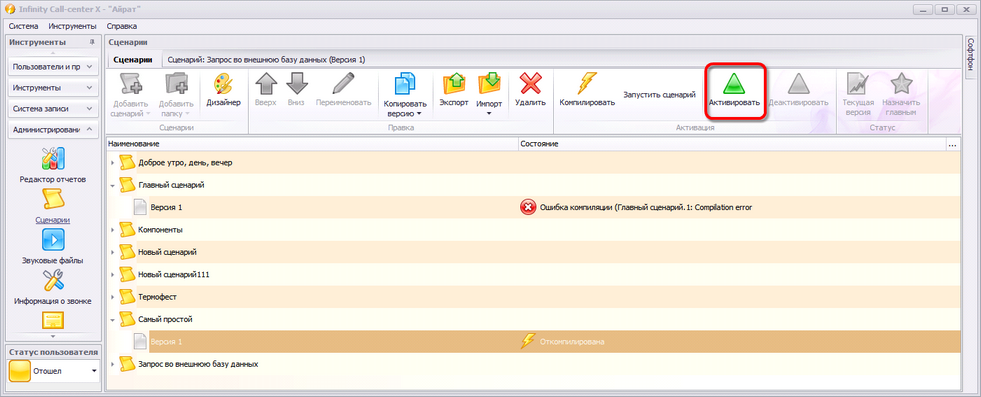Click the Откомпилирована lightning status icon
Image resolution: width=981 pixels, height=397 pixels.
528,341
